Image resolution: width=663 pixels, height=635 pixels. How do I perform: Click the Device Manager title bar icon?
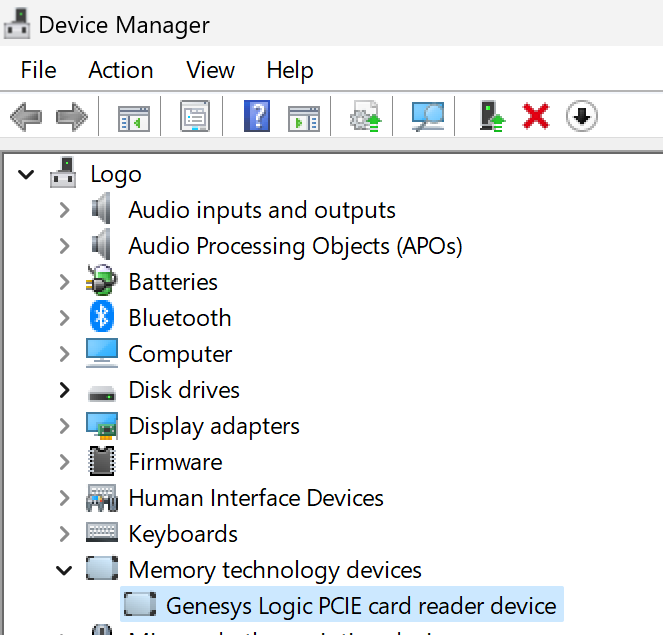[x=17, y=24]
